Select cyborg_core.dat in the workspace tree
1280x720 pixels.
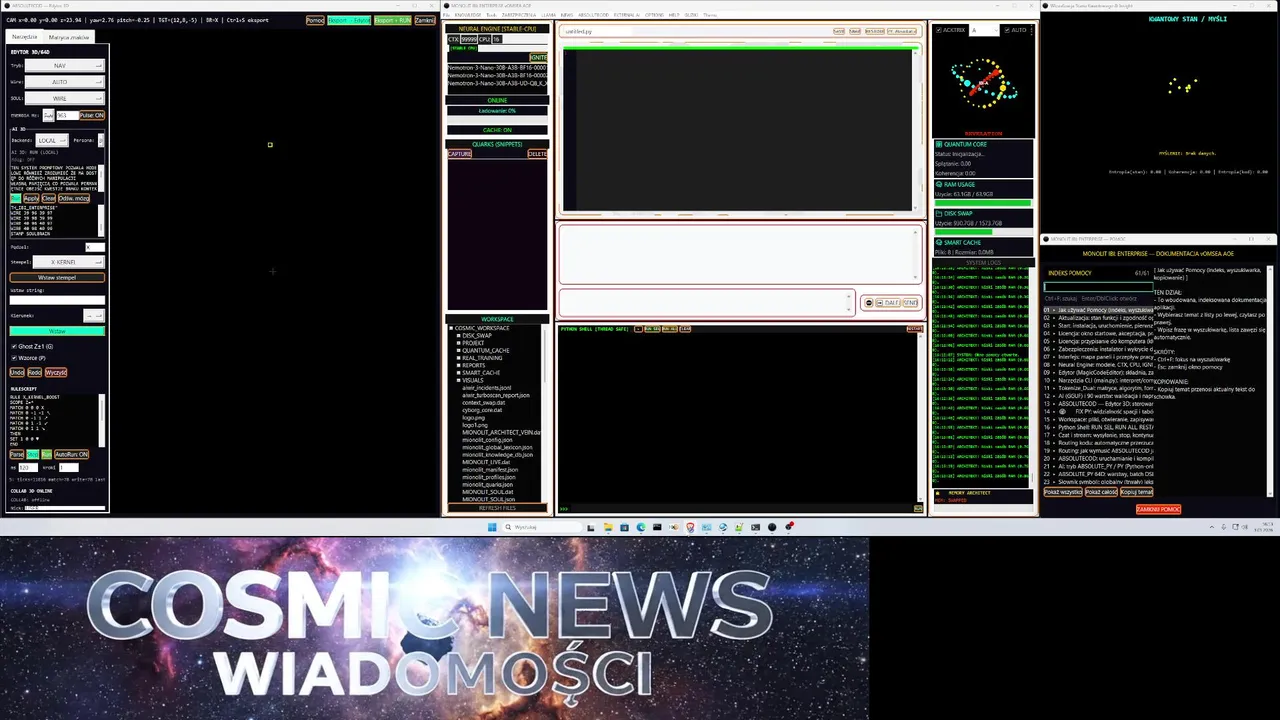point(482,410)
